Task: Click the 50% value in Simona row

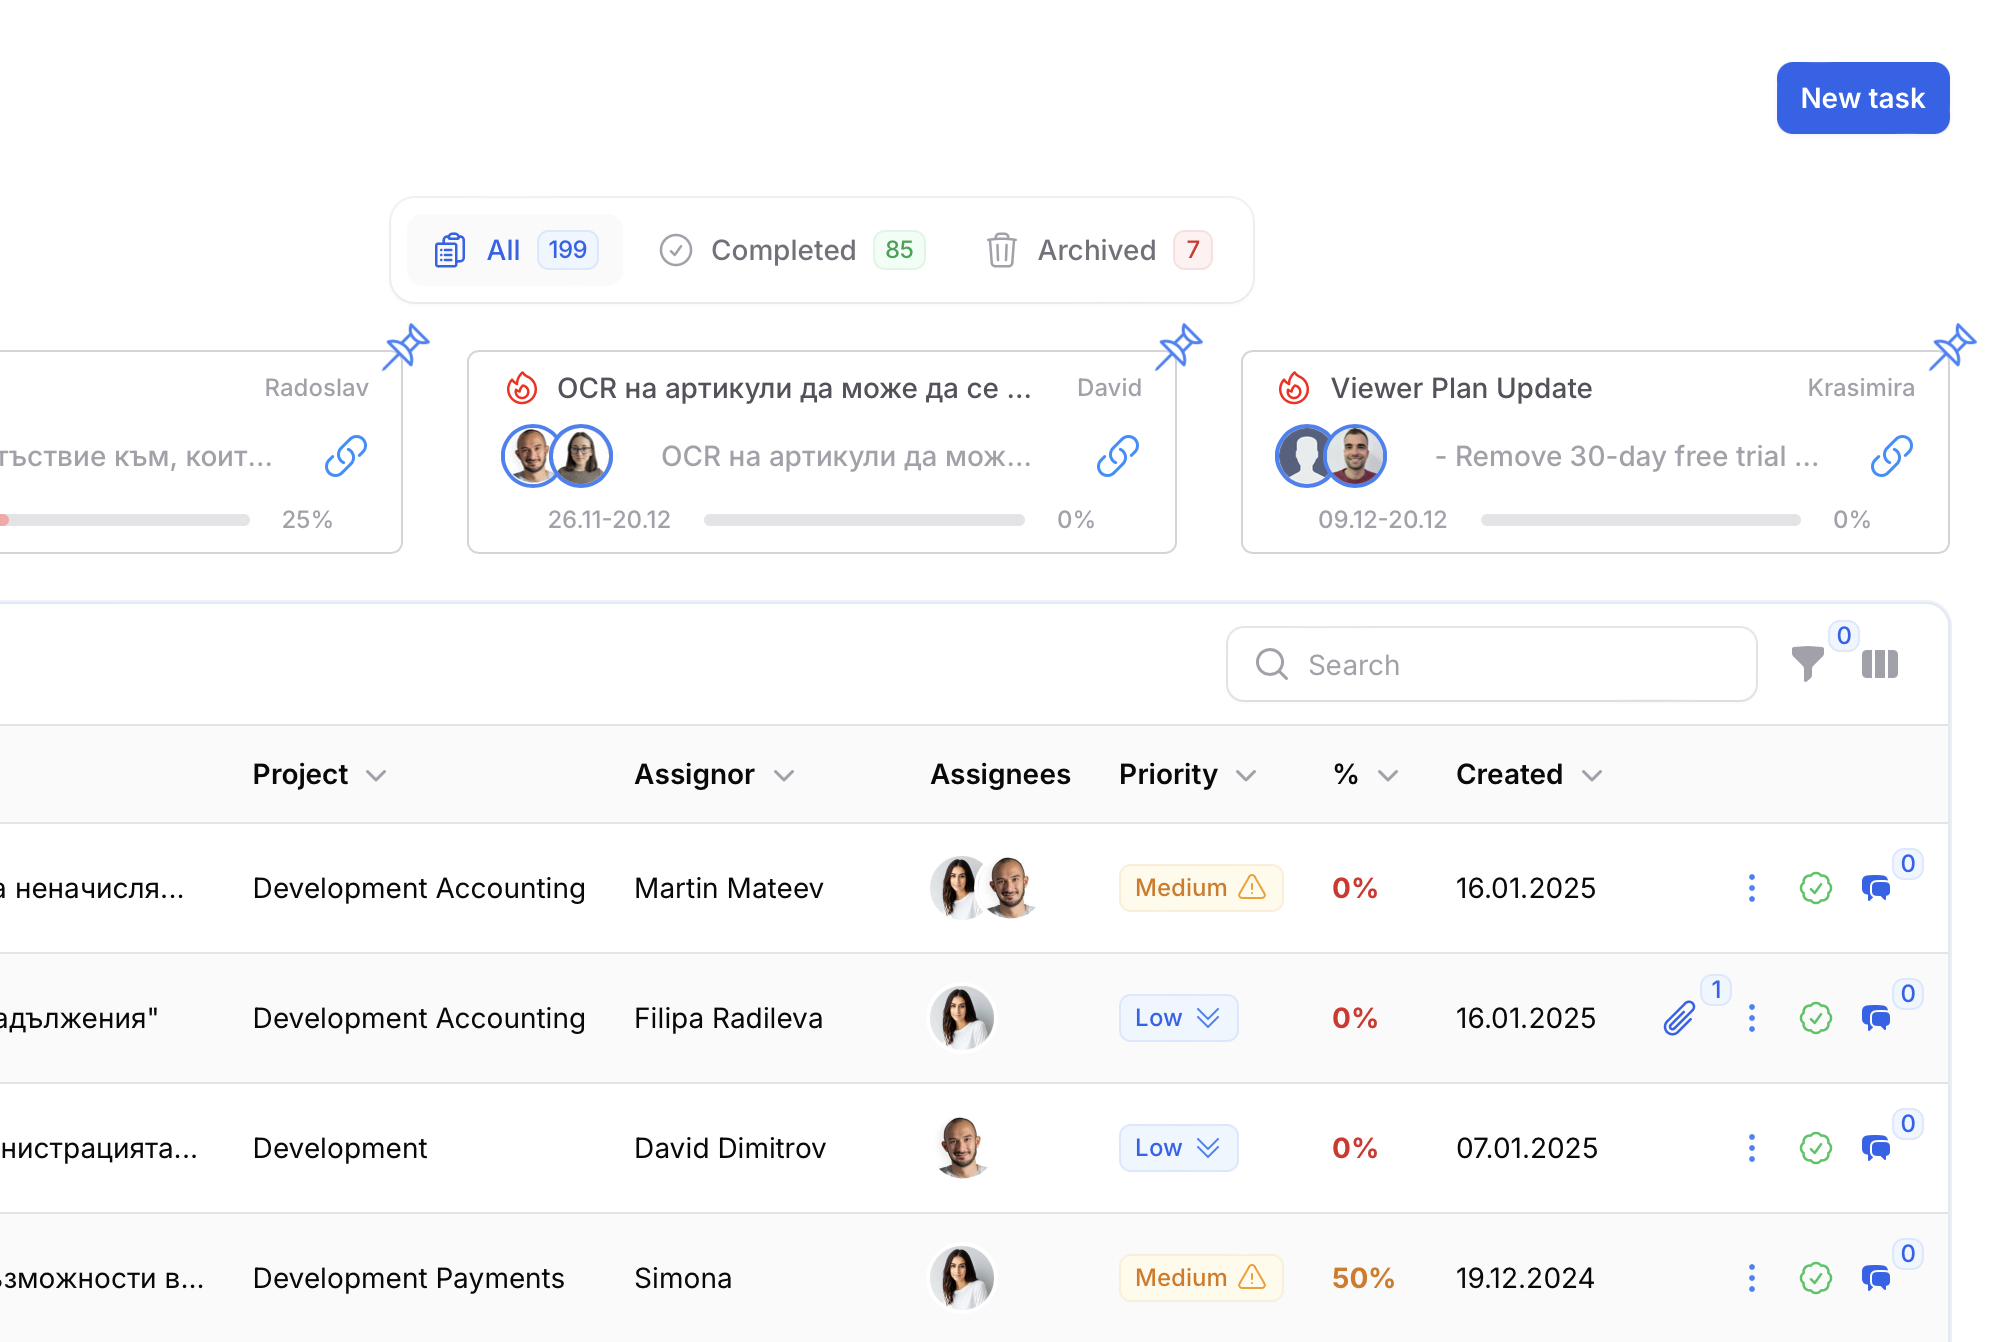Action: pos(1362,1278)
